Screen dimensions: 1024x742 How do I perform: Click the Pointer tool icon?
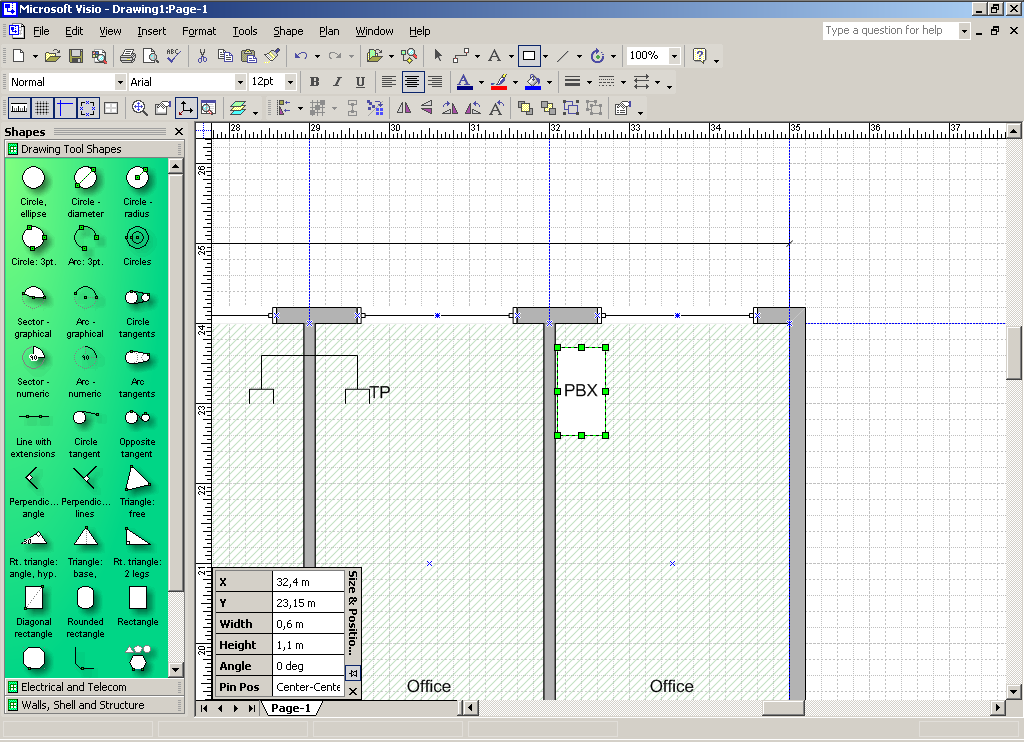click(438, 56)
